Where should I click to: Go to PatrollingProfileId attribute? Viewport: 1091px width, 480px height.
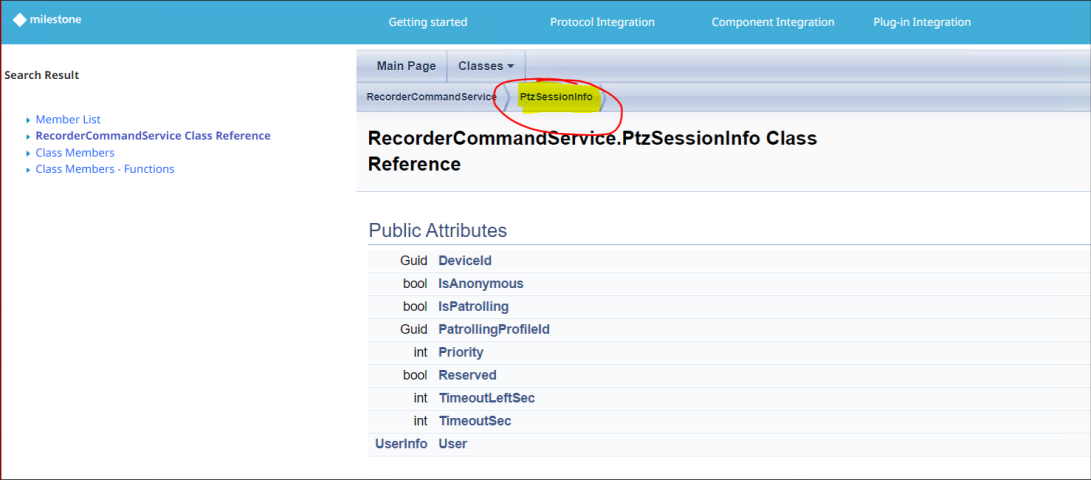pyautogui.click(x=494, y=330)
